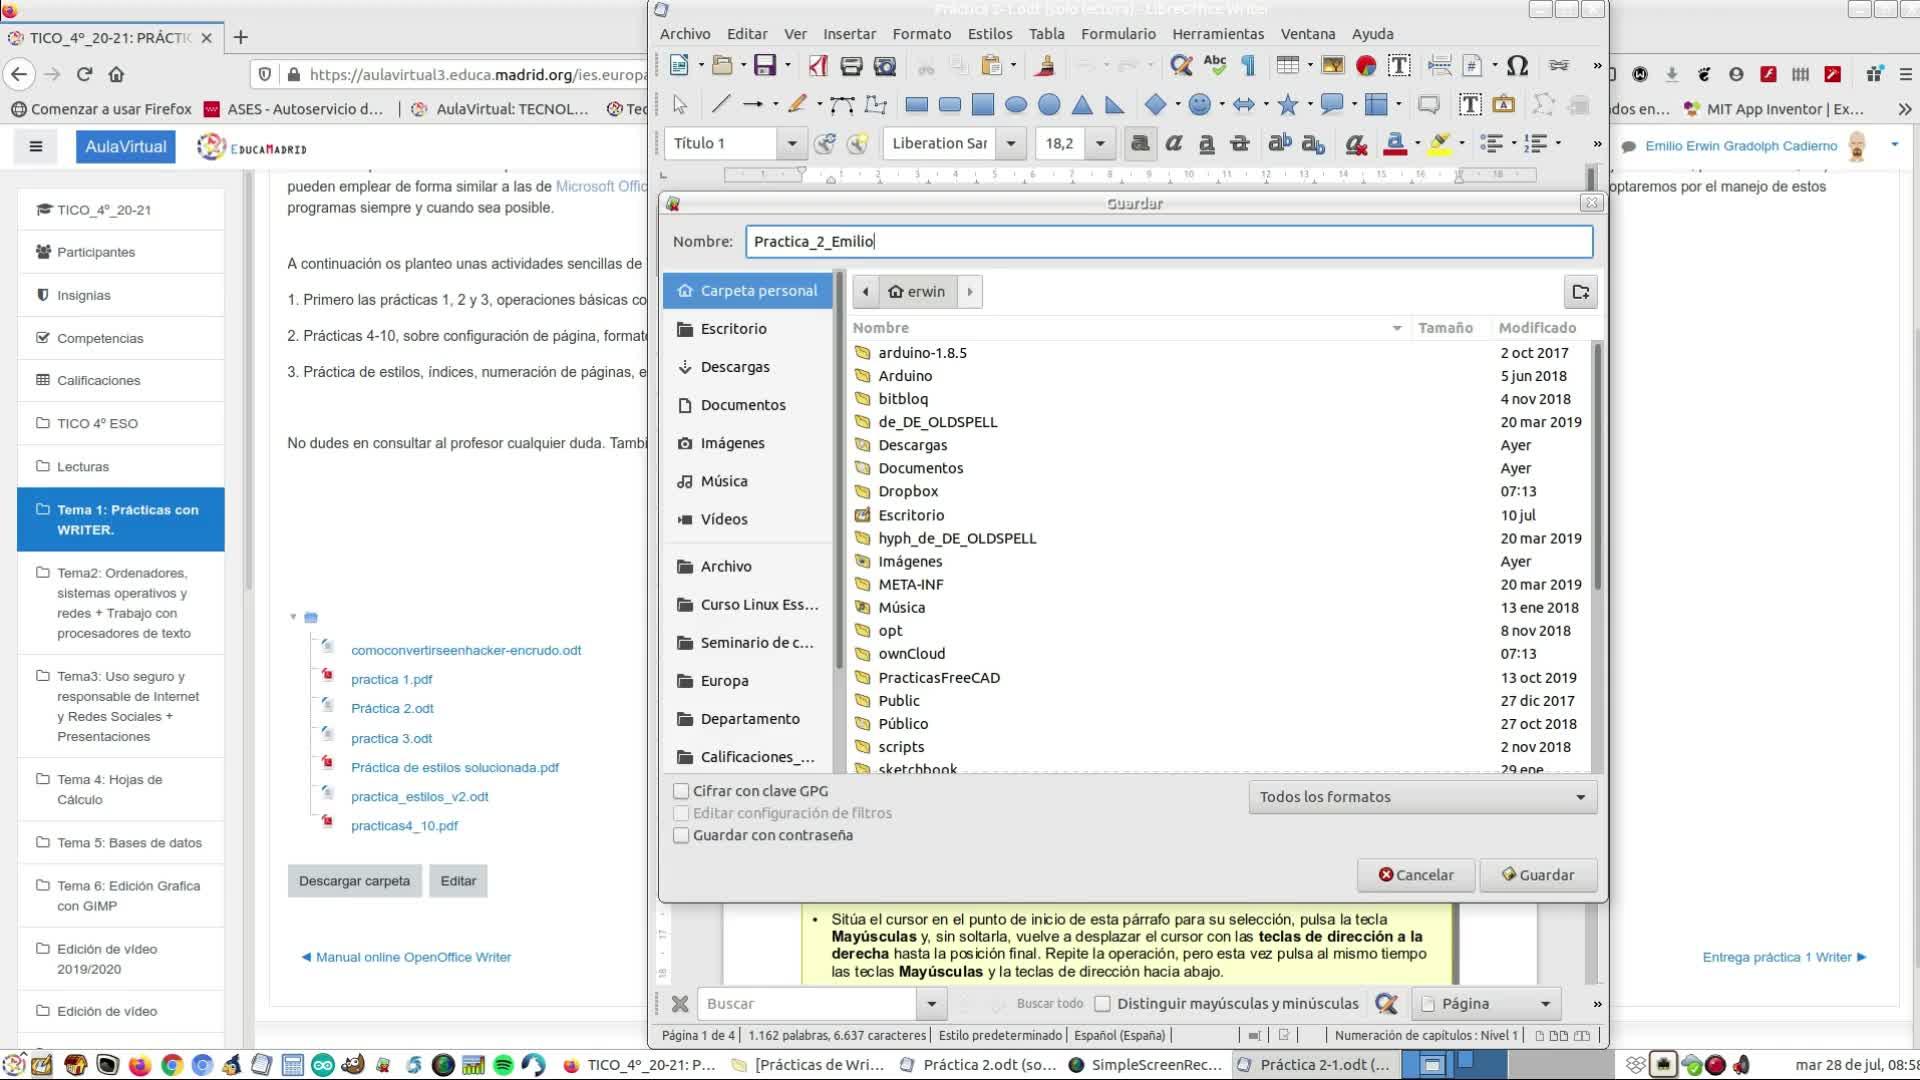Click the Italic formatting icon

point(1173,144)
